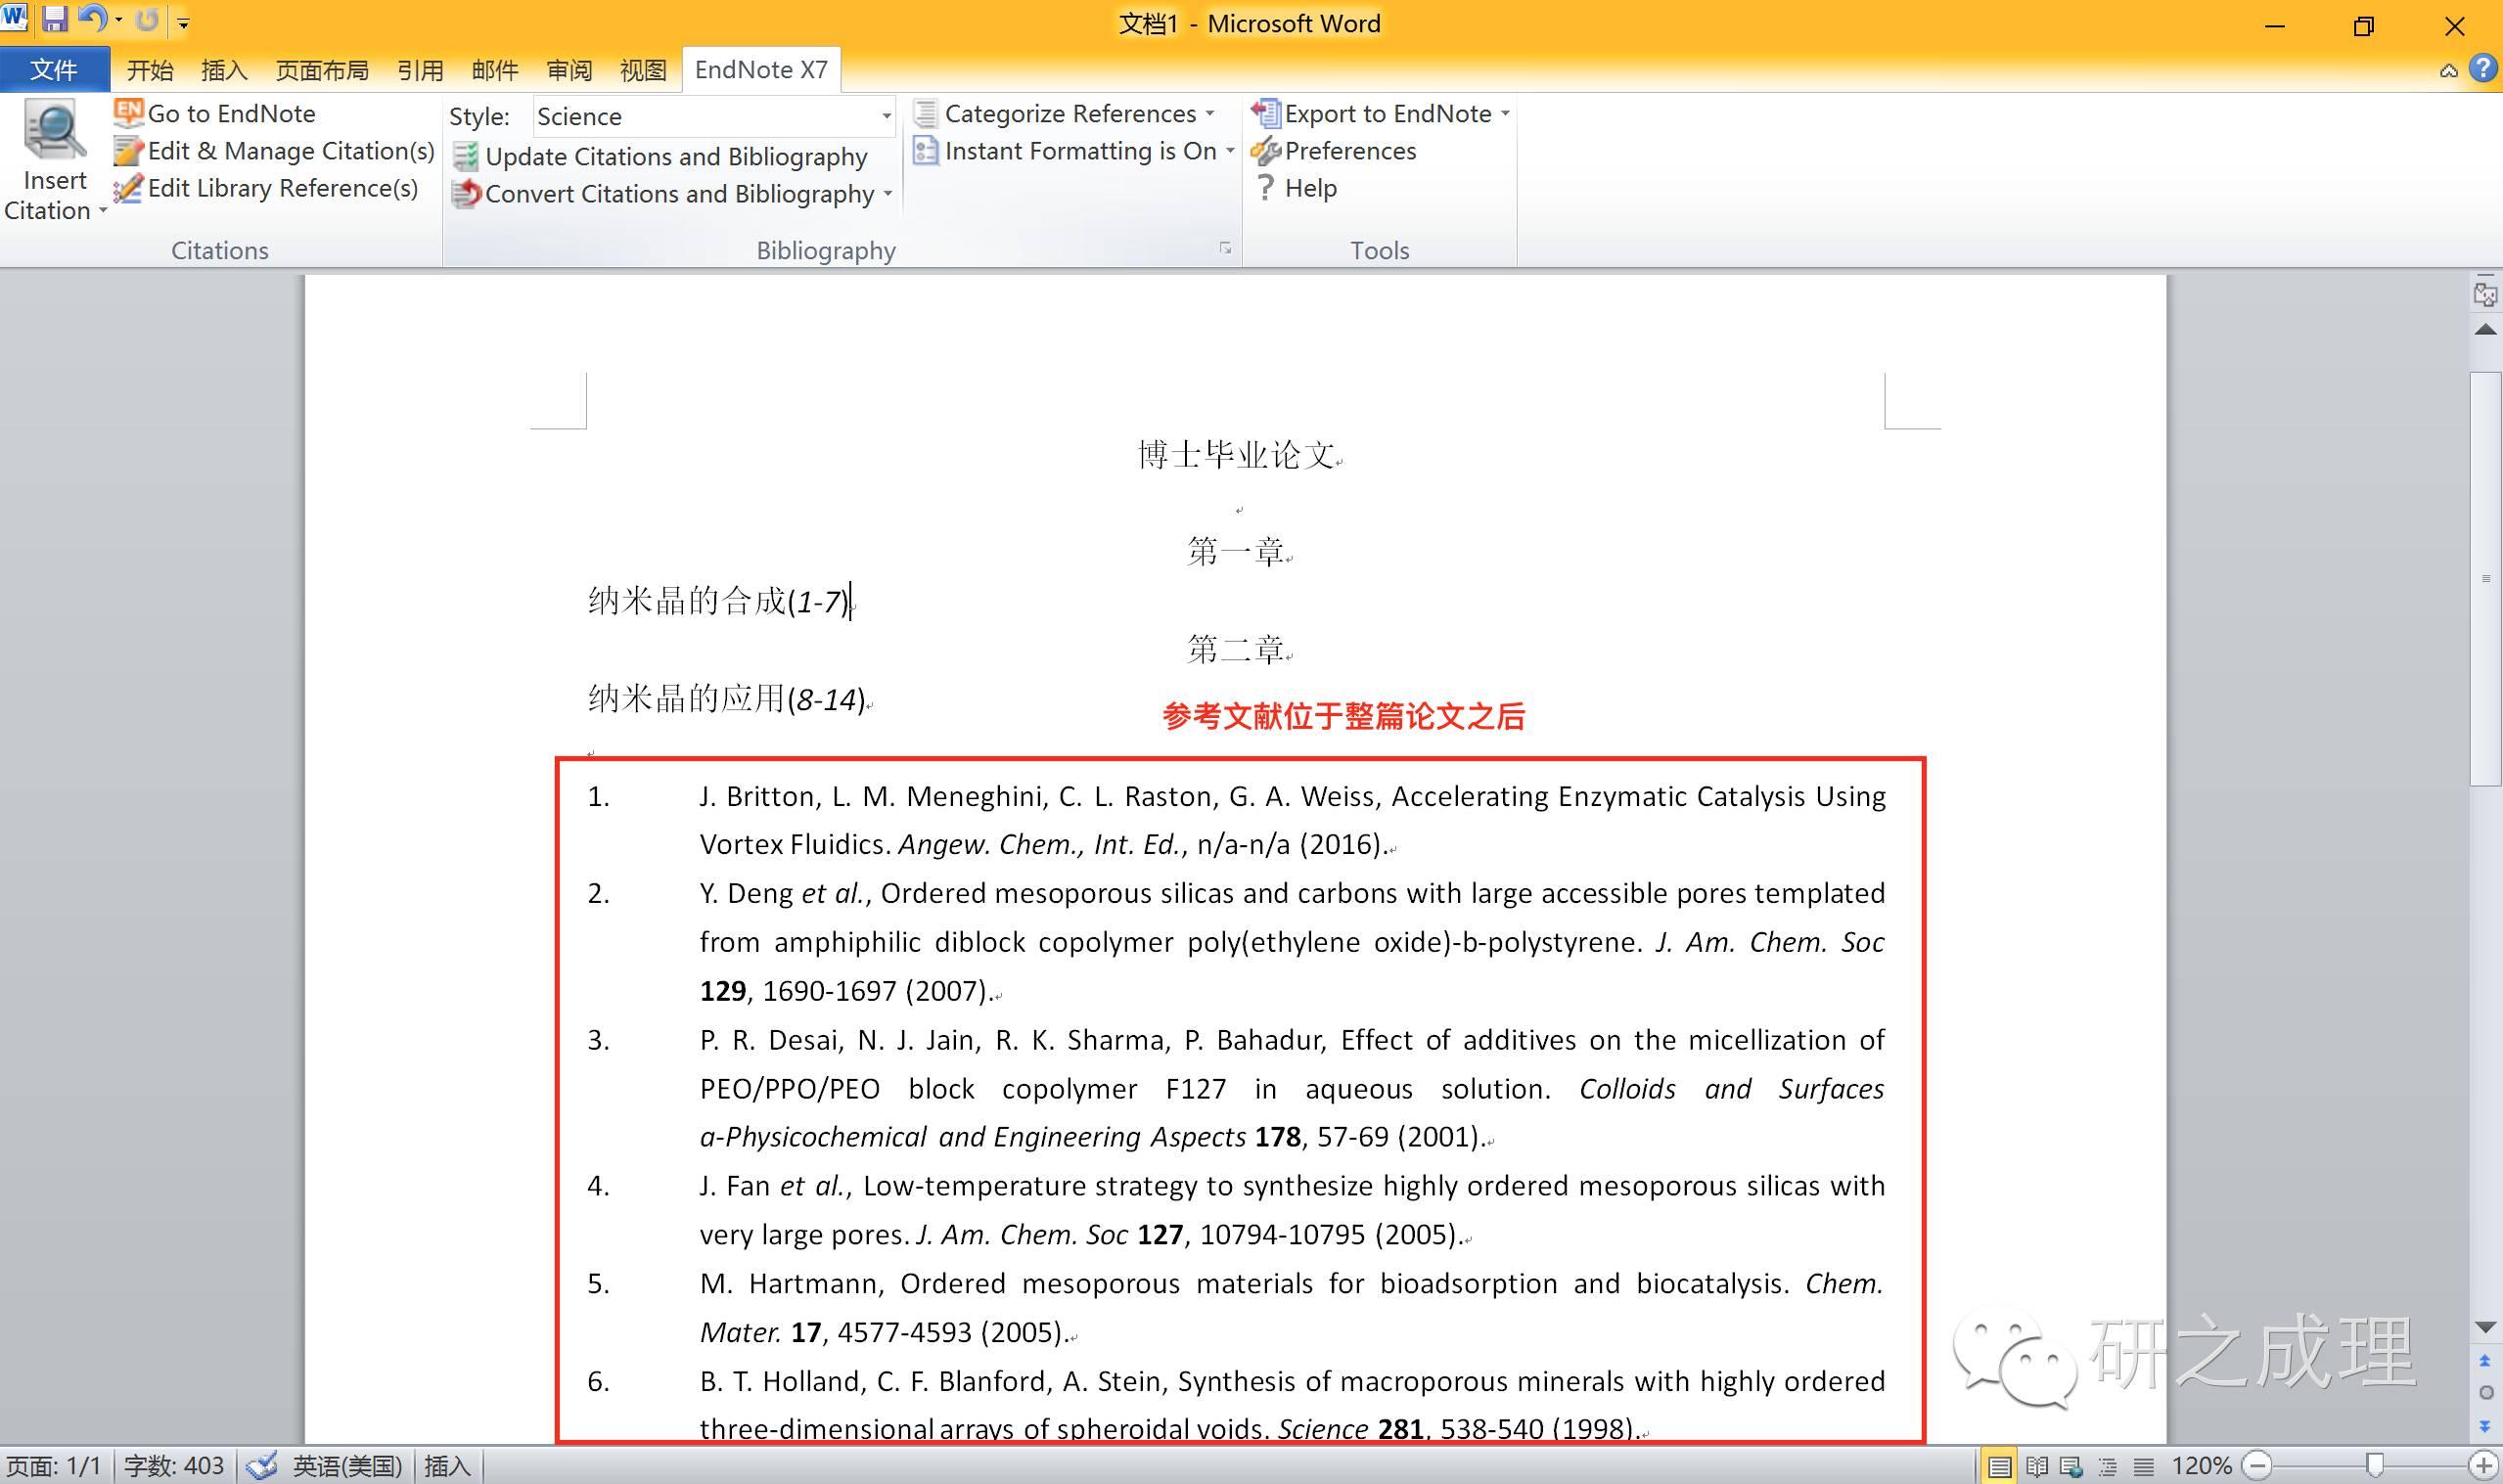
Task: Click the Convert Citations and Bibliography icon
Action: [466, 194]
